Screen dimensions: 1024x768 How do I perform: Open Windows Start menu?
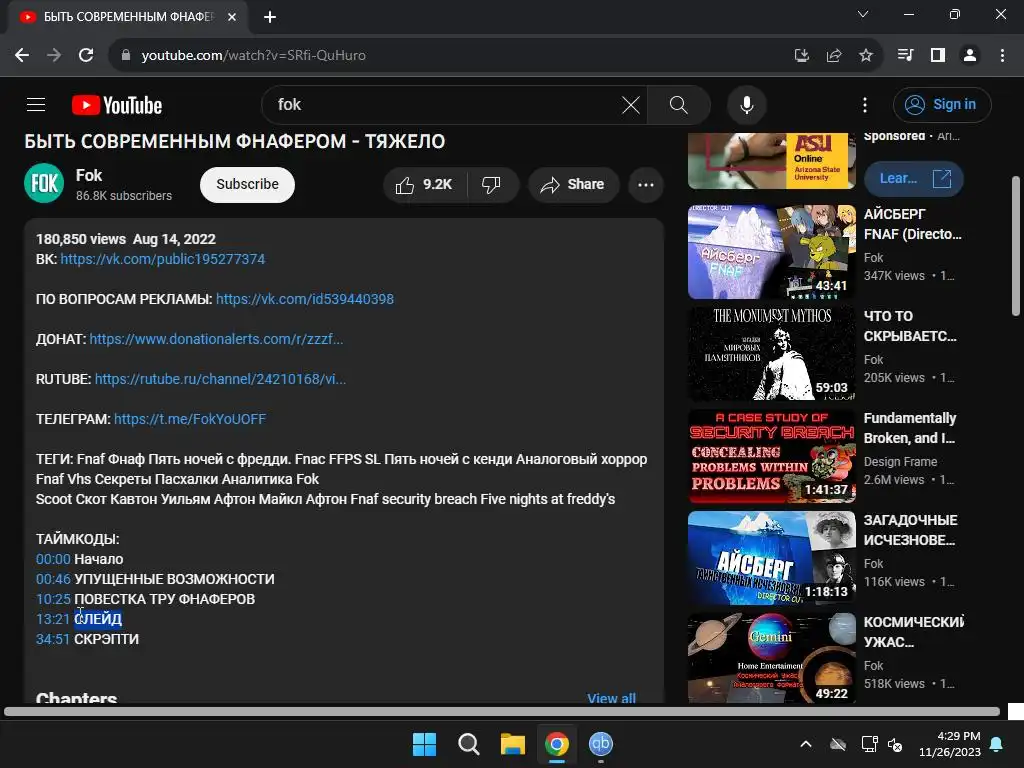point(424,744)
